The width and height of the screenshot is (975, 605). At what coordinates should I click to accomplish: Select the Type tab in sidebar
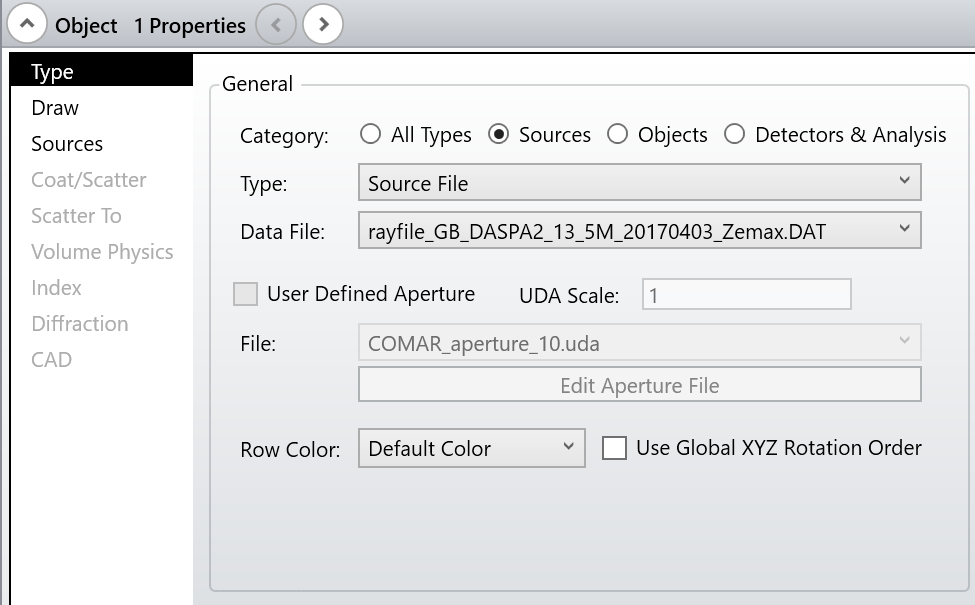(x=52, y=72)
